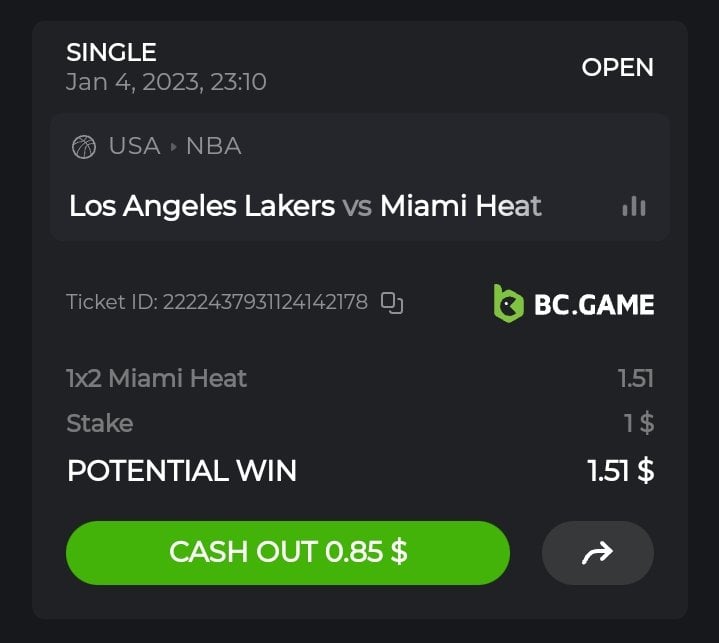
Task: Click the ticket ID number text
Action: pyautogui.click(x=265, y=302)
